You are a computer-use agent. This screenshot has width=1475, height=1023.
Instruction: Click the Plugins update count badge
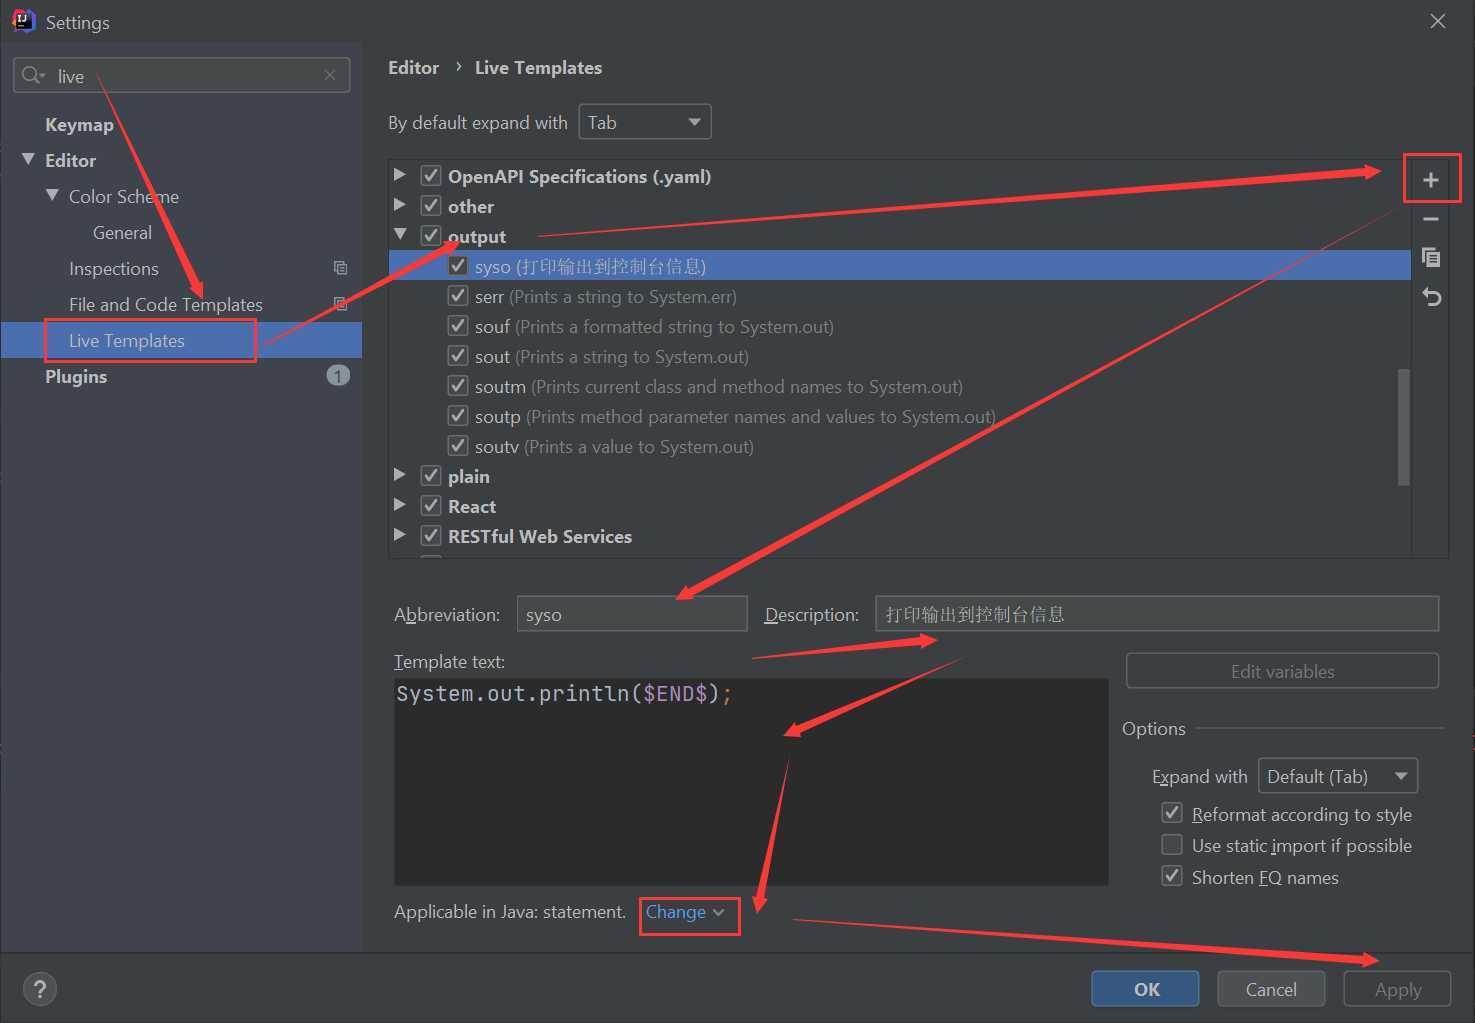(x=338, y=375)
